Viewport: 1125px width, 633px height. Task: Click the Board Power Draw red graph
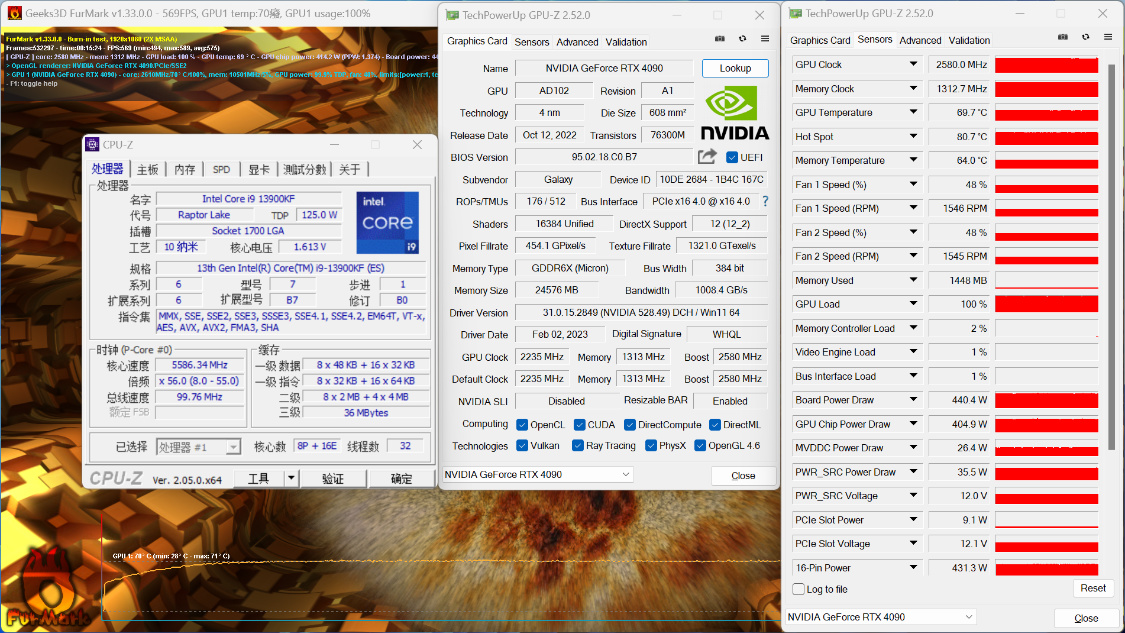[x=1046, y=400]
